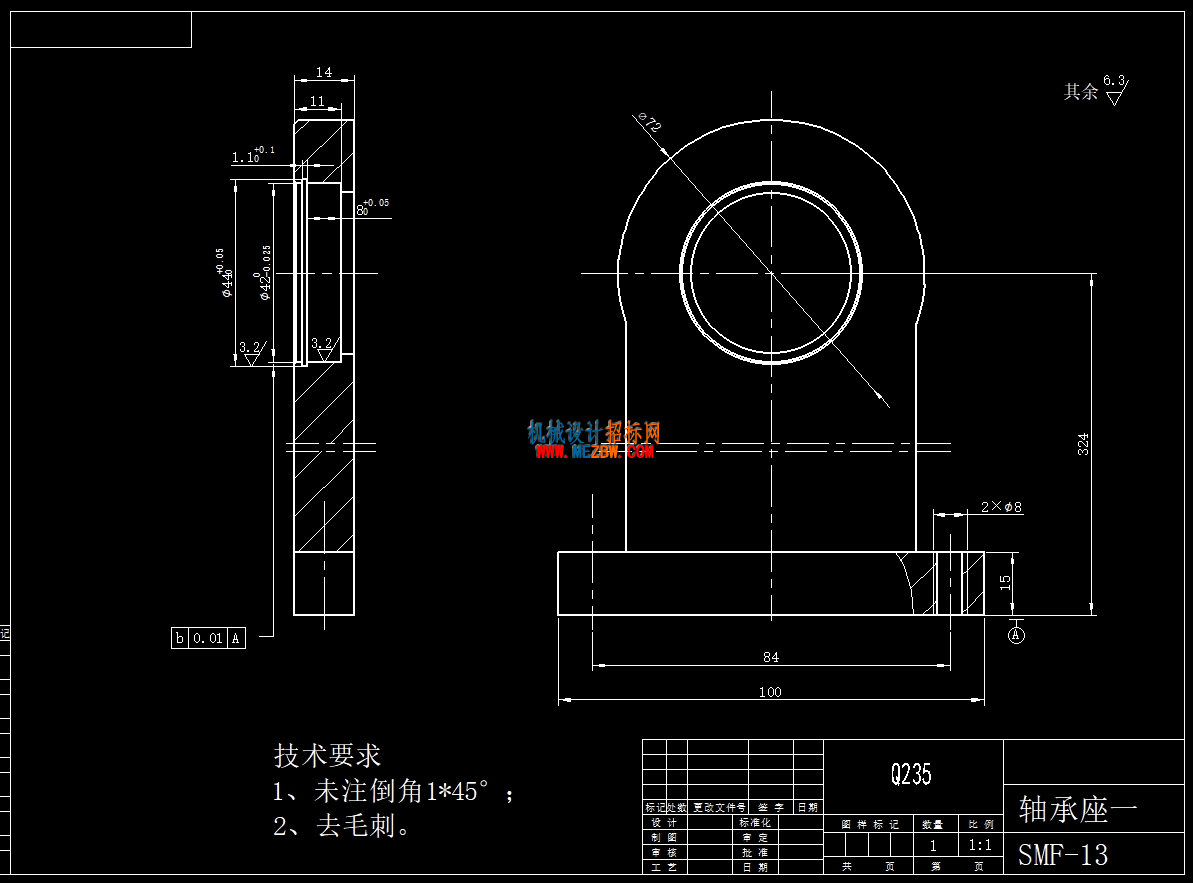Select the '8 +0.05' depth dimension
1193x883 pixels.
(x=373, y=207)
